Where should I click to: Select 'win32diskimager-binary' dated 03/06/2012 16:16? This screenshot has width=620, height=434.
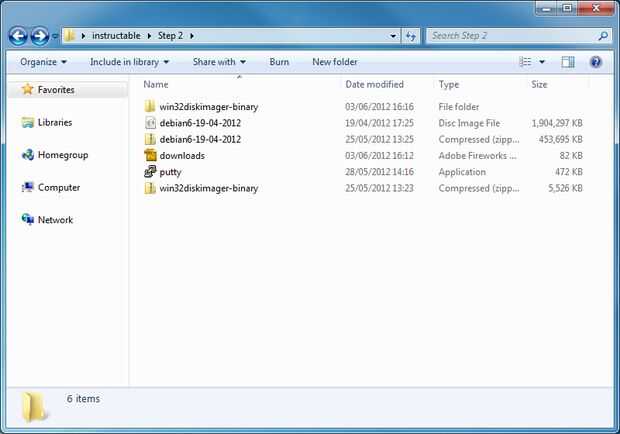(209, 107)
